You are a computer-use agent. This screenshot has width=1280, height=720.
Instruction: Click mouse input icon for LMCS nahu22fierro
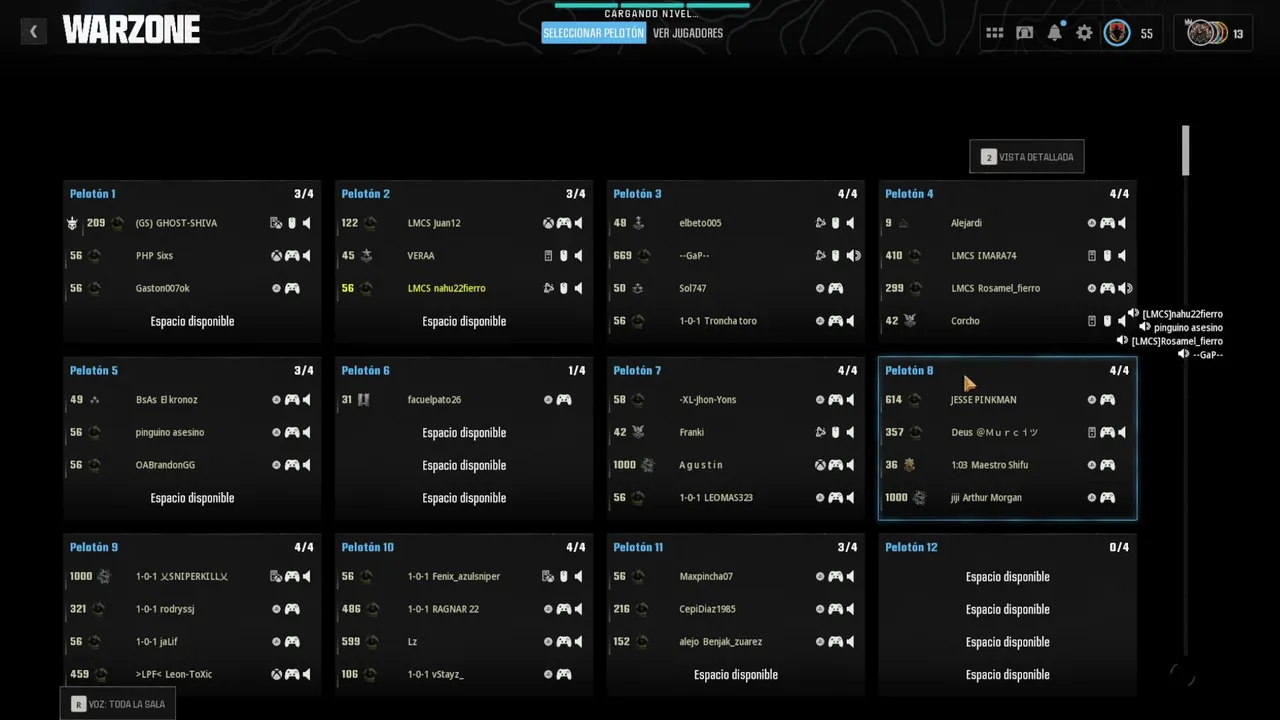(563, 288)
